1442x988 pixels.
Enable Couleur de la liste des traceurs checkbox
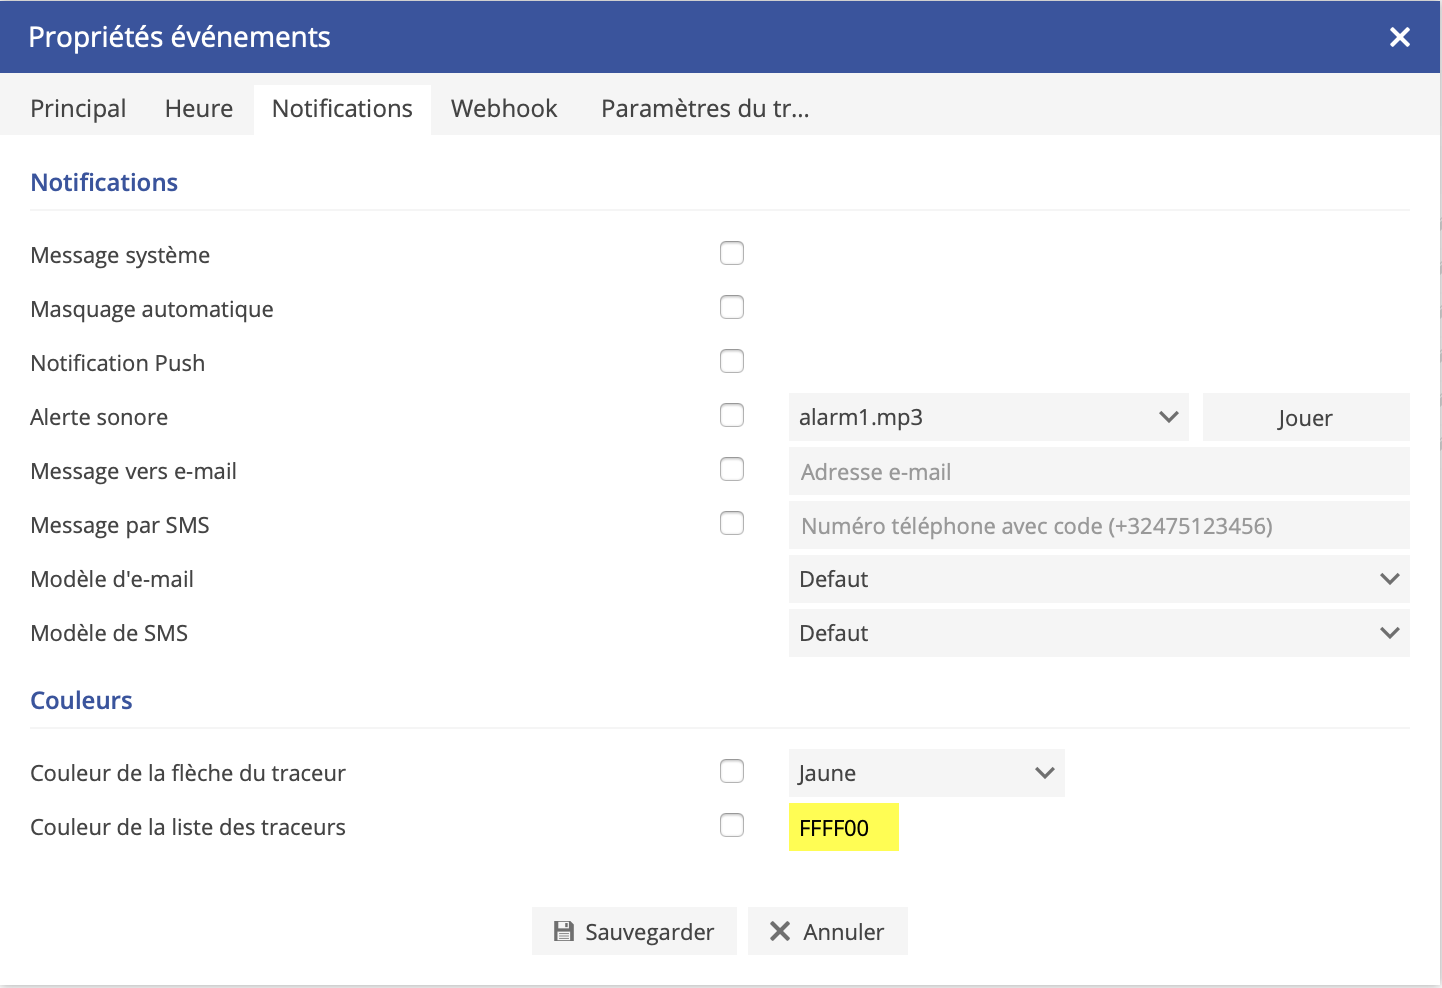pos(732,825)
